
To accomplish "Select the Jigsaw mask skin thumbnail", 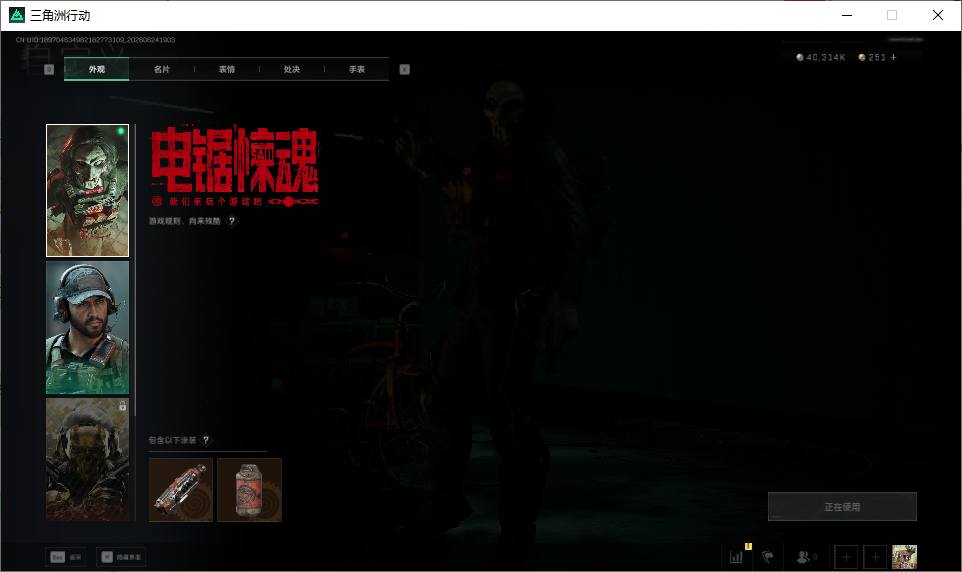I will pyautogui.click(x=87, y=190).
